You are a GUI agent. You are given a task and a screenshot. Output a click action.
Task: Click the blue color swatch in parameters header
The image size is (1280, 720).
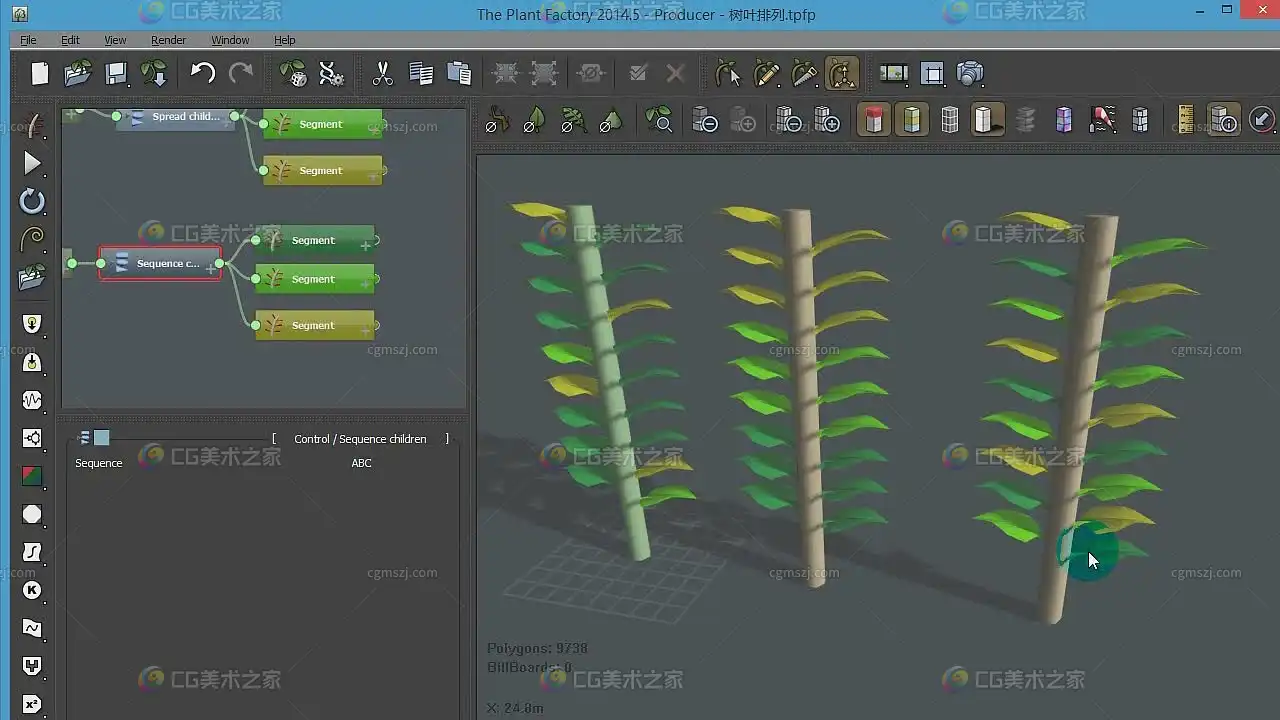click(x=102, y=438)
